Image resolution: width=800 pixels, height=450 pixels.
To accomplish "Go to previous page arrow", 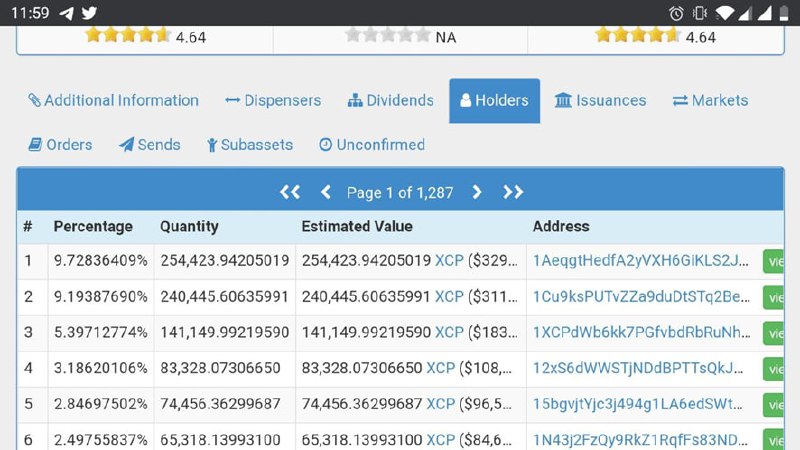I will (x=326, y=192).
